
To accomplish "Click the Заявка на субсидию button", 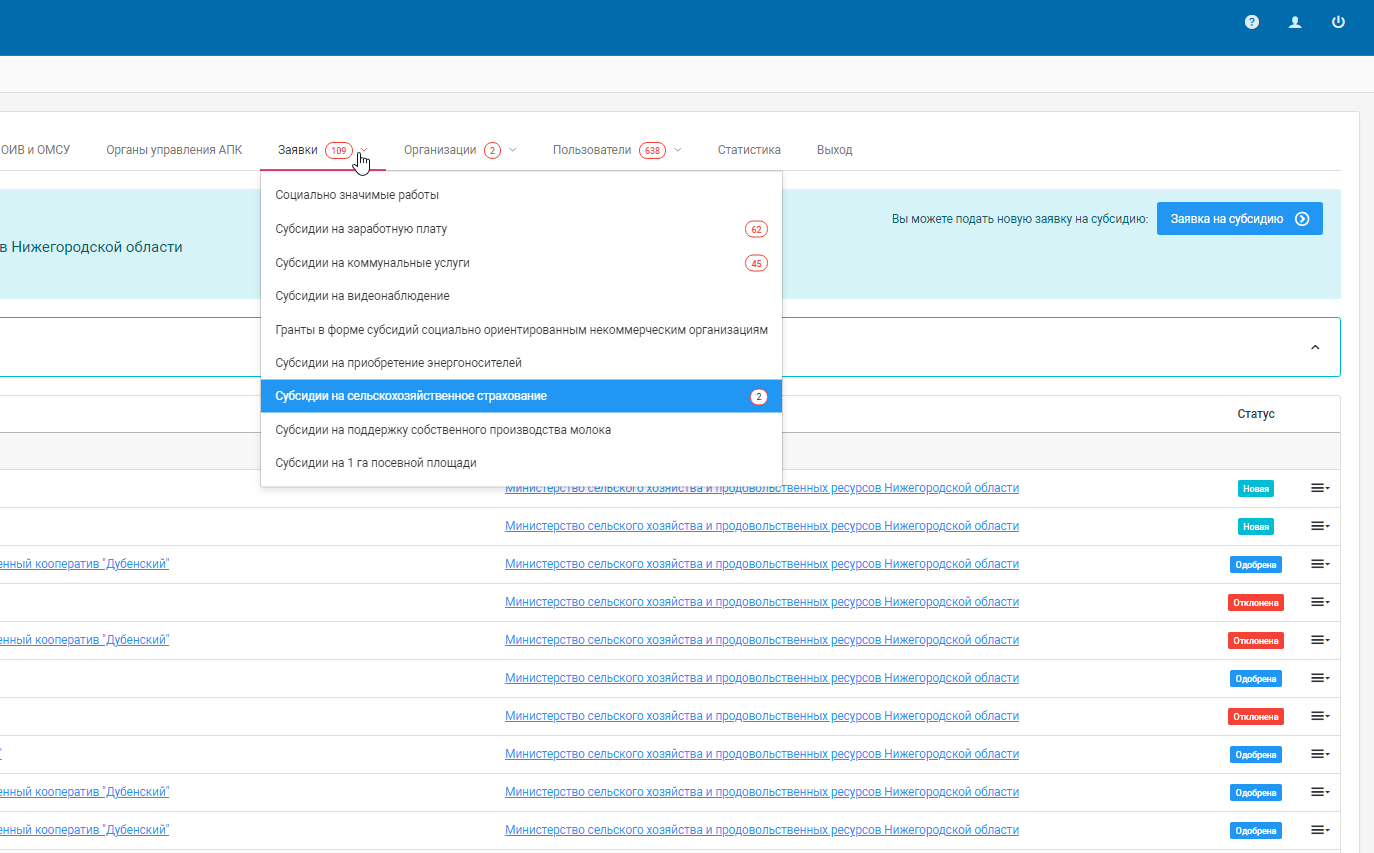I will [x=1239, y=219].
